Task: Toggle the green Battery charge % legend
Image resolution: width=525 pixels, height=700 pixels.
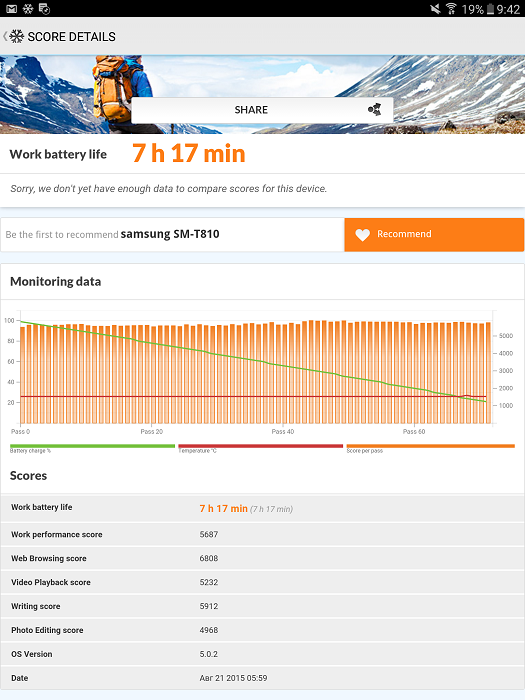Action: coord(92,448)
